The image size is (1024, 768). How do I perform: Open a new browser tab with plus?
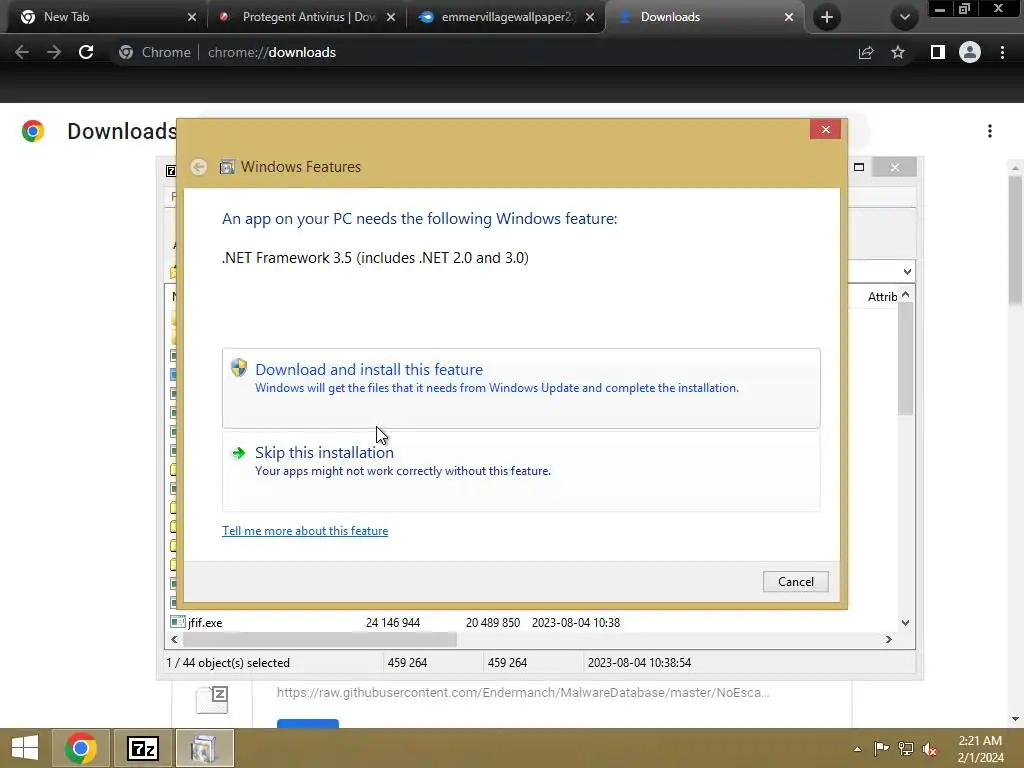[x=827, y=17]
